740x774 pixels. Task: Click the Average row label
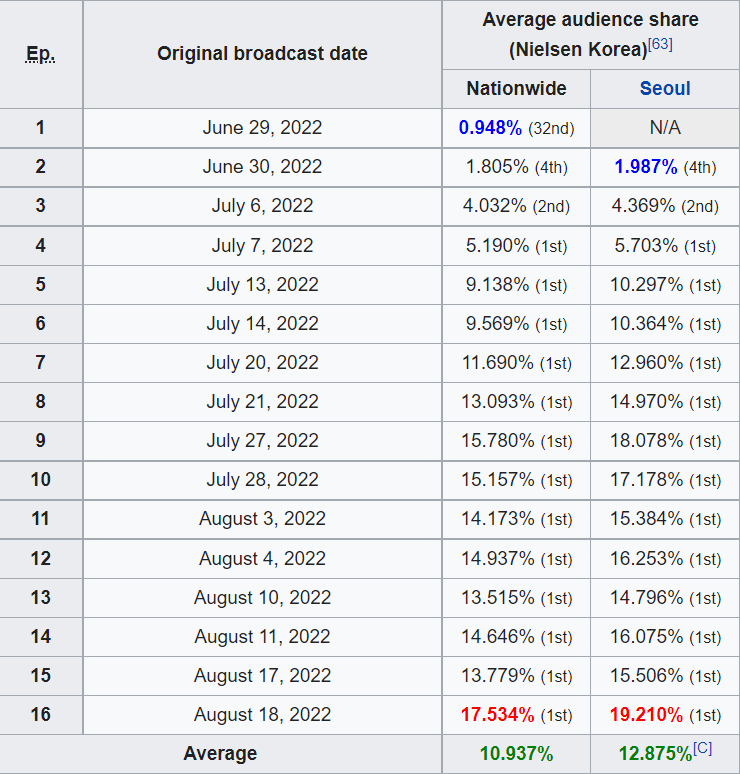pos(220,754)
